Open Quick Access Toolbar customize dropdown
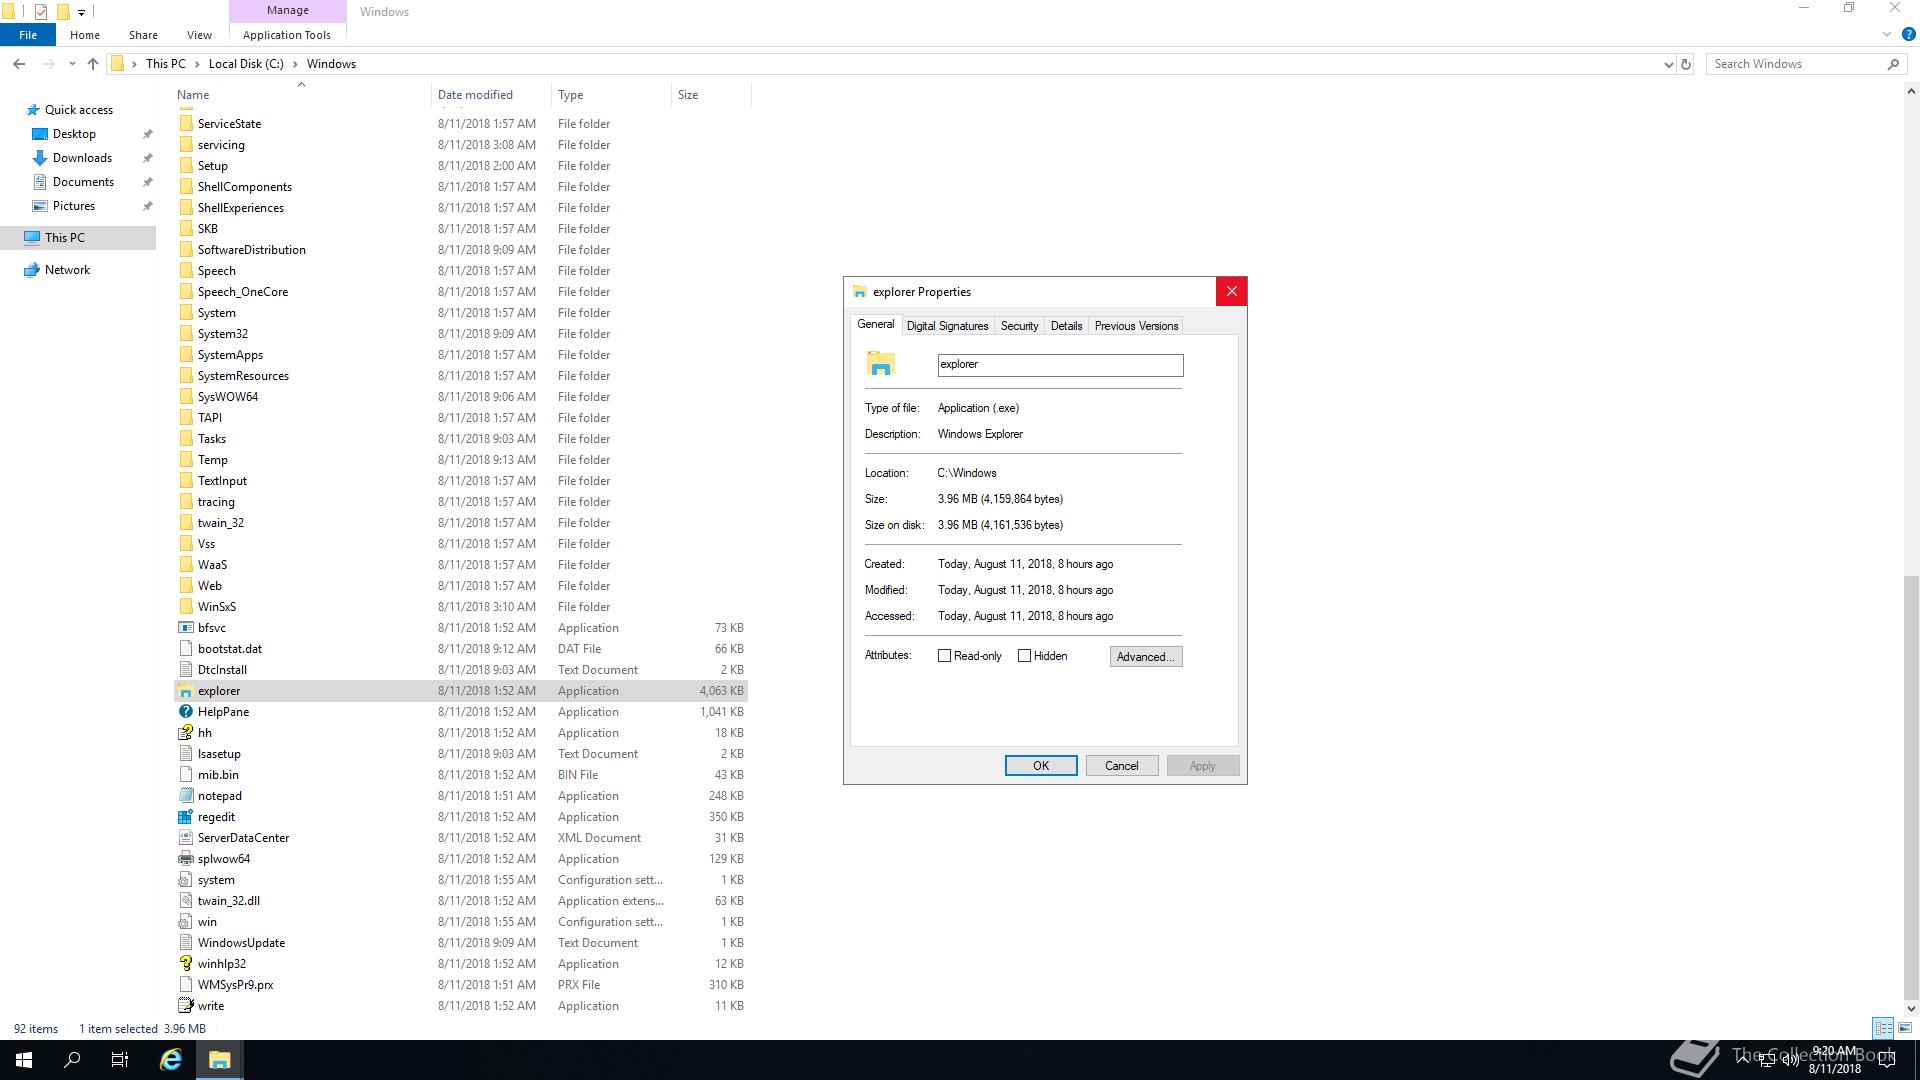The height and width of the screenshot is (1080, 1920). (81, 12)
